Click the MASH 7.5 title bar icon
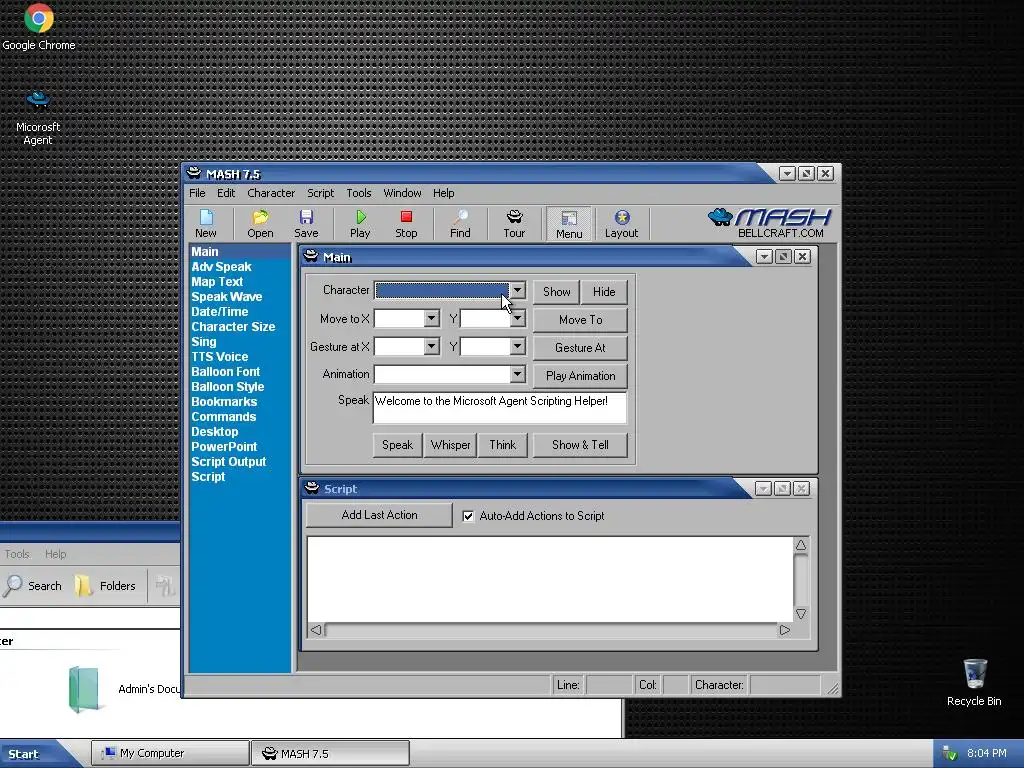The width and height of the screenshot is (1024, 768). point(194,173)
